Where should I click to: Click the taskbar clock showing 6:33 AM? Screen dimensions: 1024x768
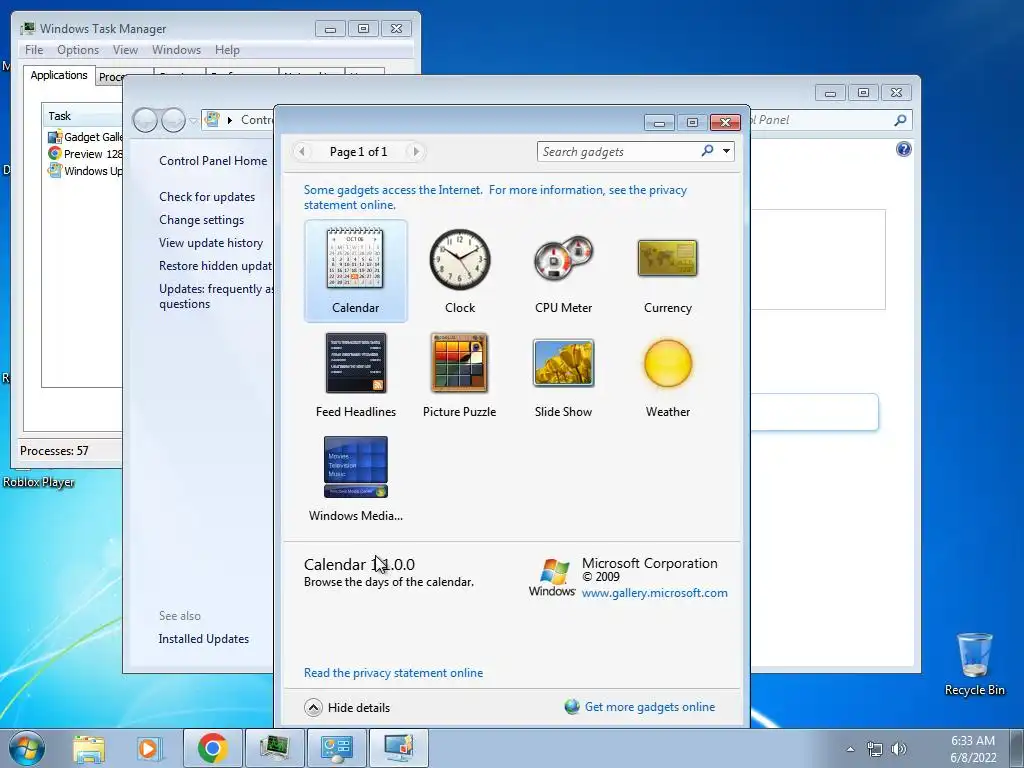[x=973, y=749]
